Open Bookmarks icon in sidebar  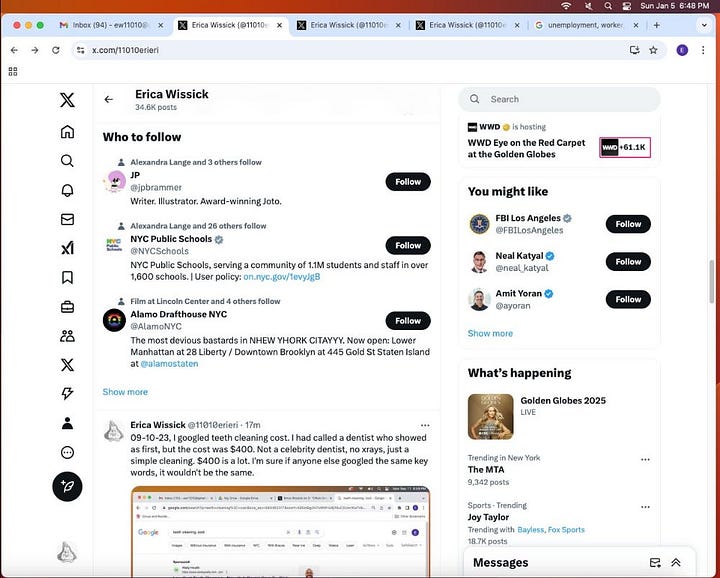click(67, 277)
